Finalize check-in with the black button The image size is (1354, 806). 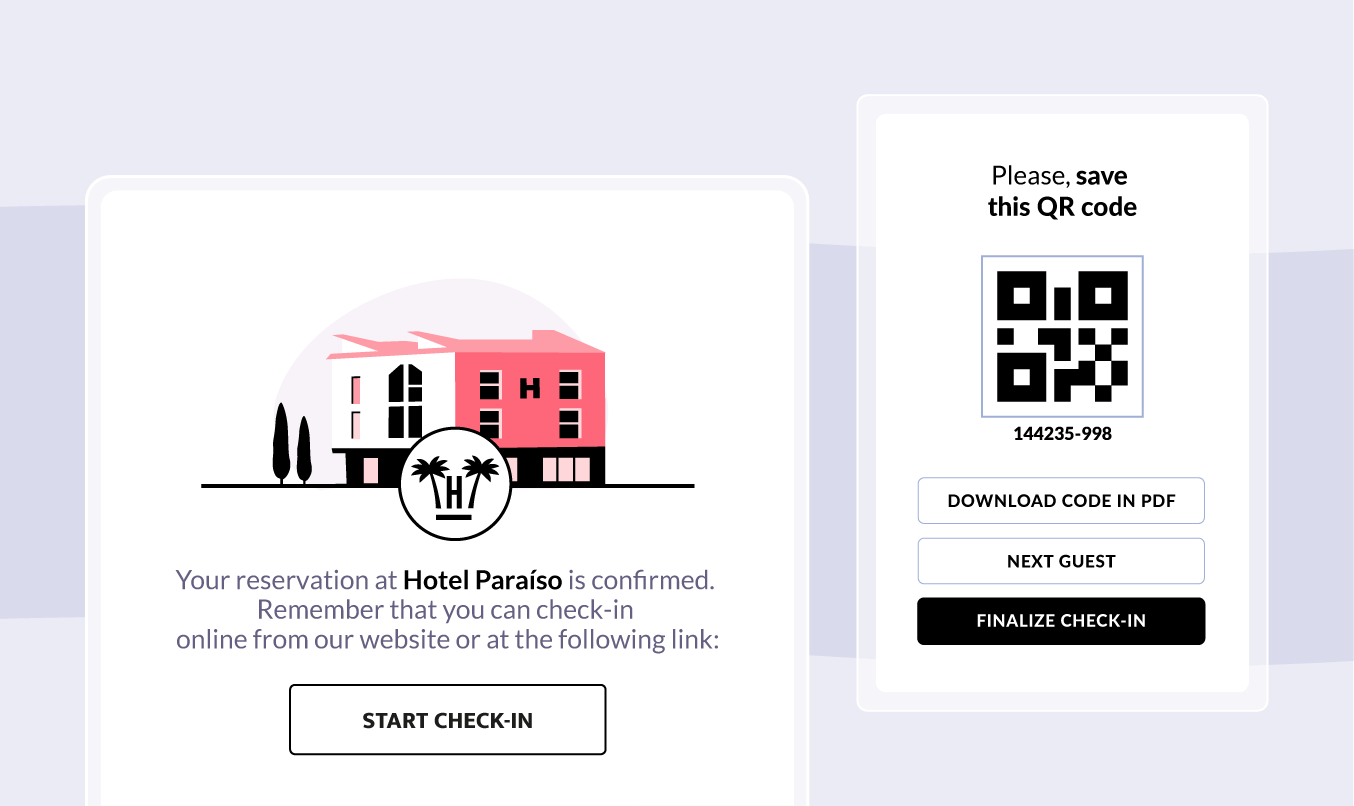[x=1061, y=621]
